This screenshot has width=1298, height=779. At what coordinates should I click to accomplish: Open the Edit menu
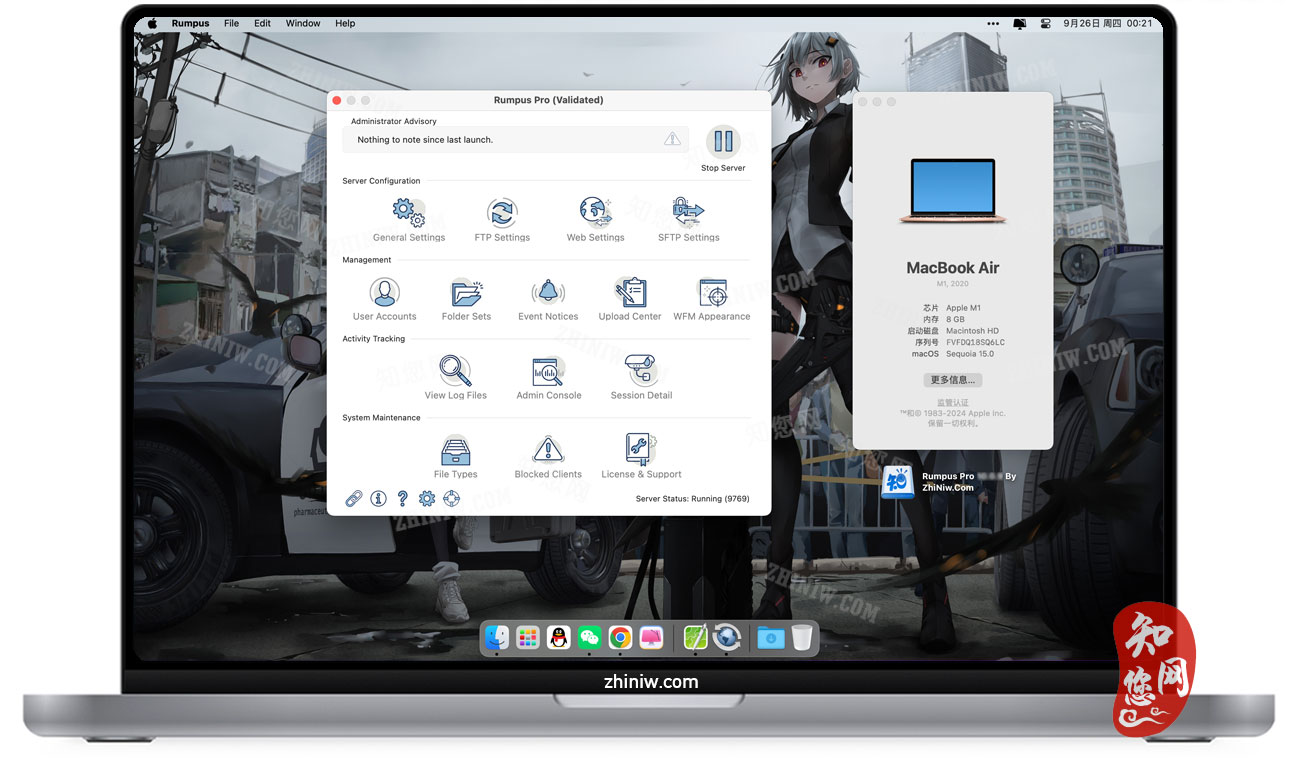[x=262, y=23]
